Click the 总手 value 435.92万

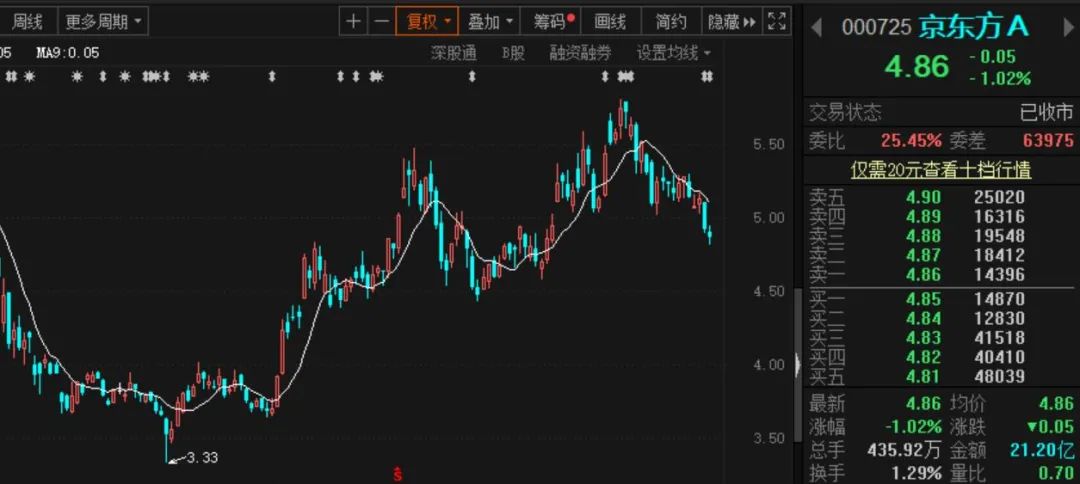point(903,450)
